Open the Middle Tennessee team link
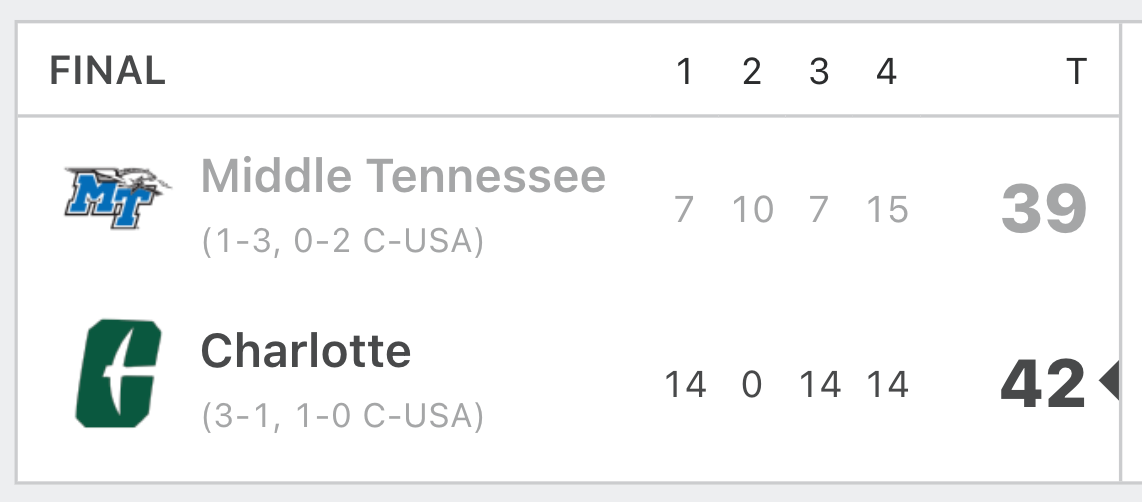 (x=403, y=176)
